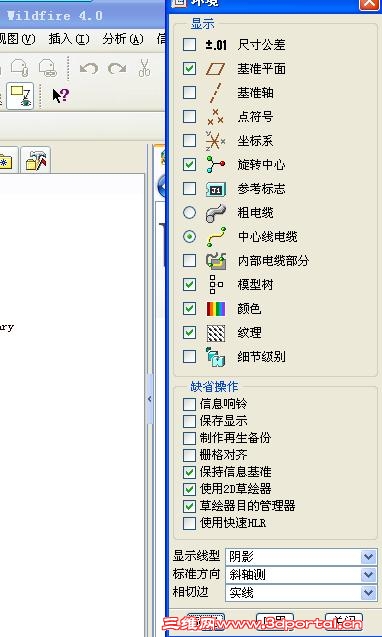Uncheck the 使用2D草绘器 checkbox
This screenshot has width=382, height=637.
189,489
